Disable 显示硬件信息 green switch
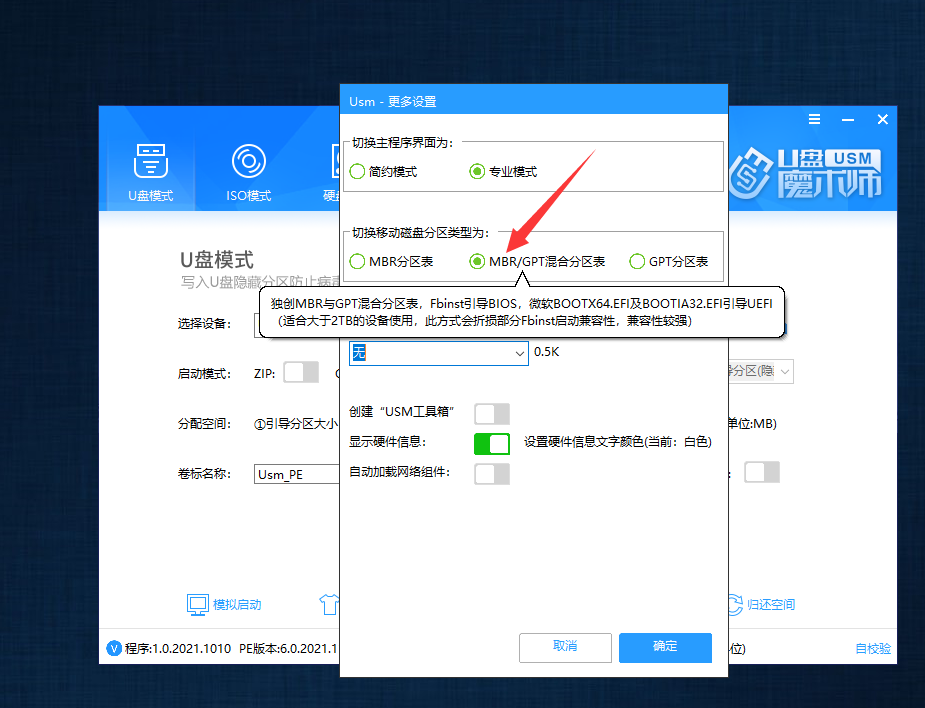The width and height of the screenshot is (925, 708). [x=492, y=444]
